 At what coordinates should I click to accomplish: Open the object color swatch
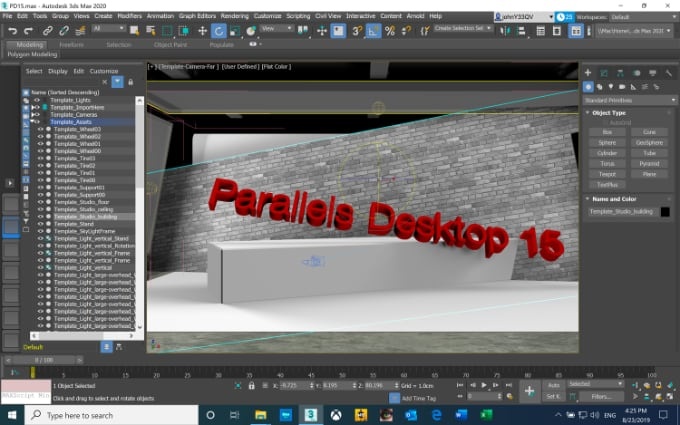pos(665,212)
